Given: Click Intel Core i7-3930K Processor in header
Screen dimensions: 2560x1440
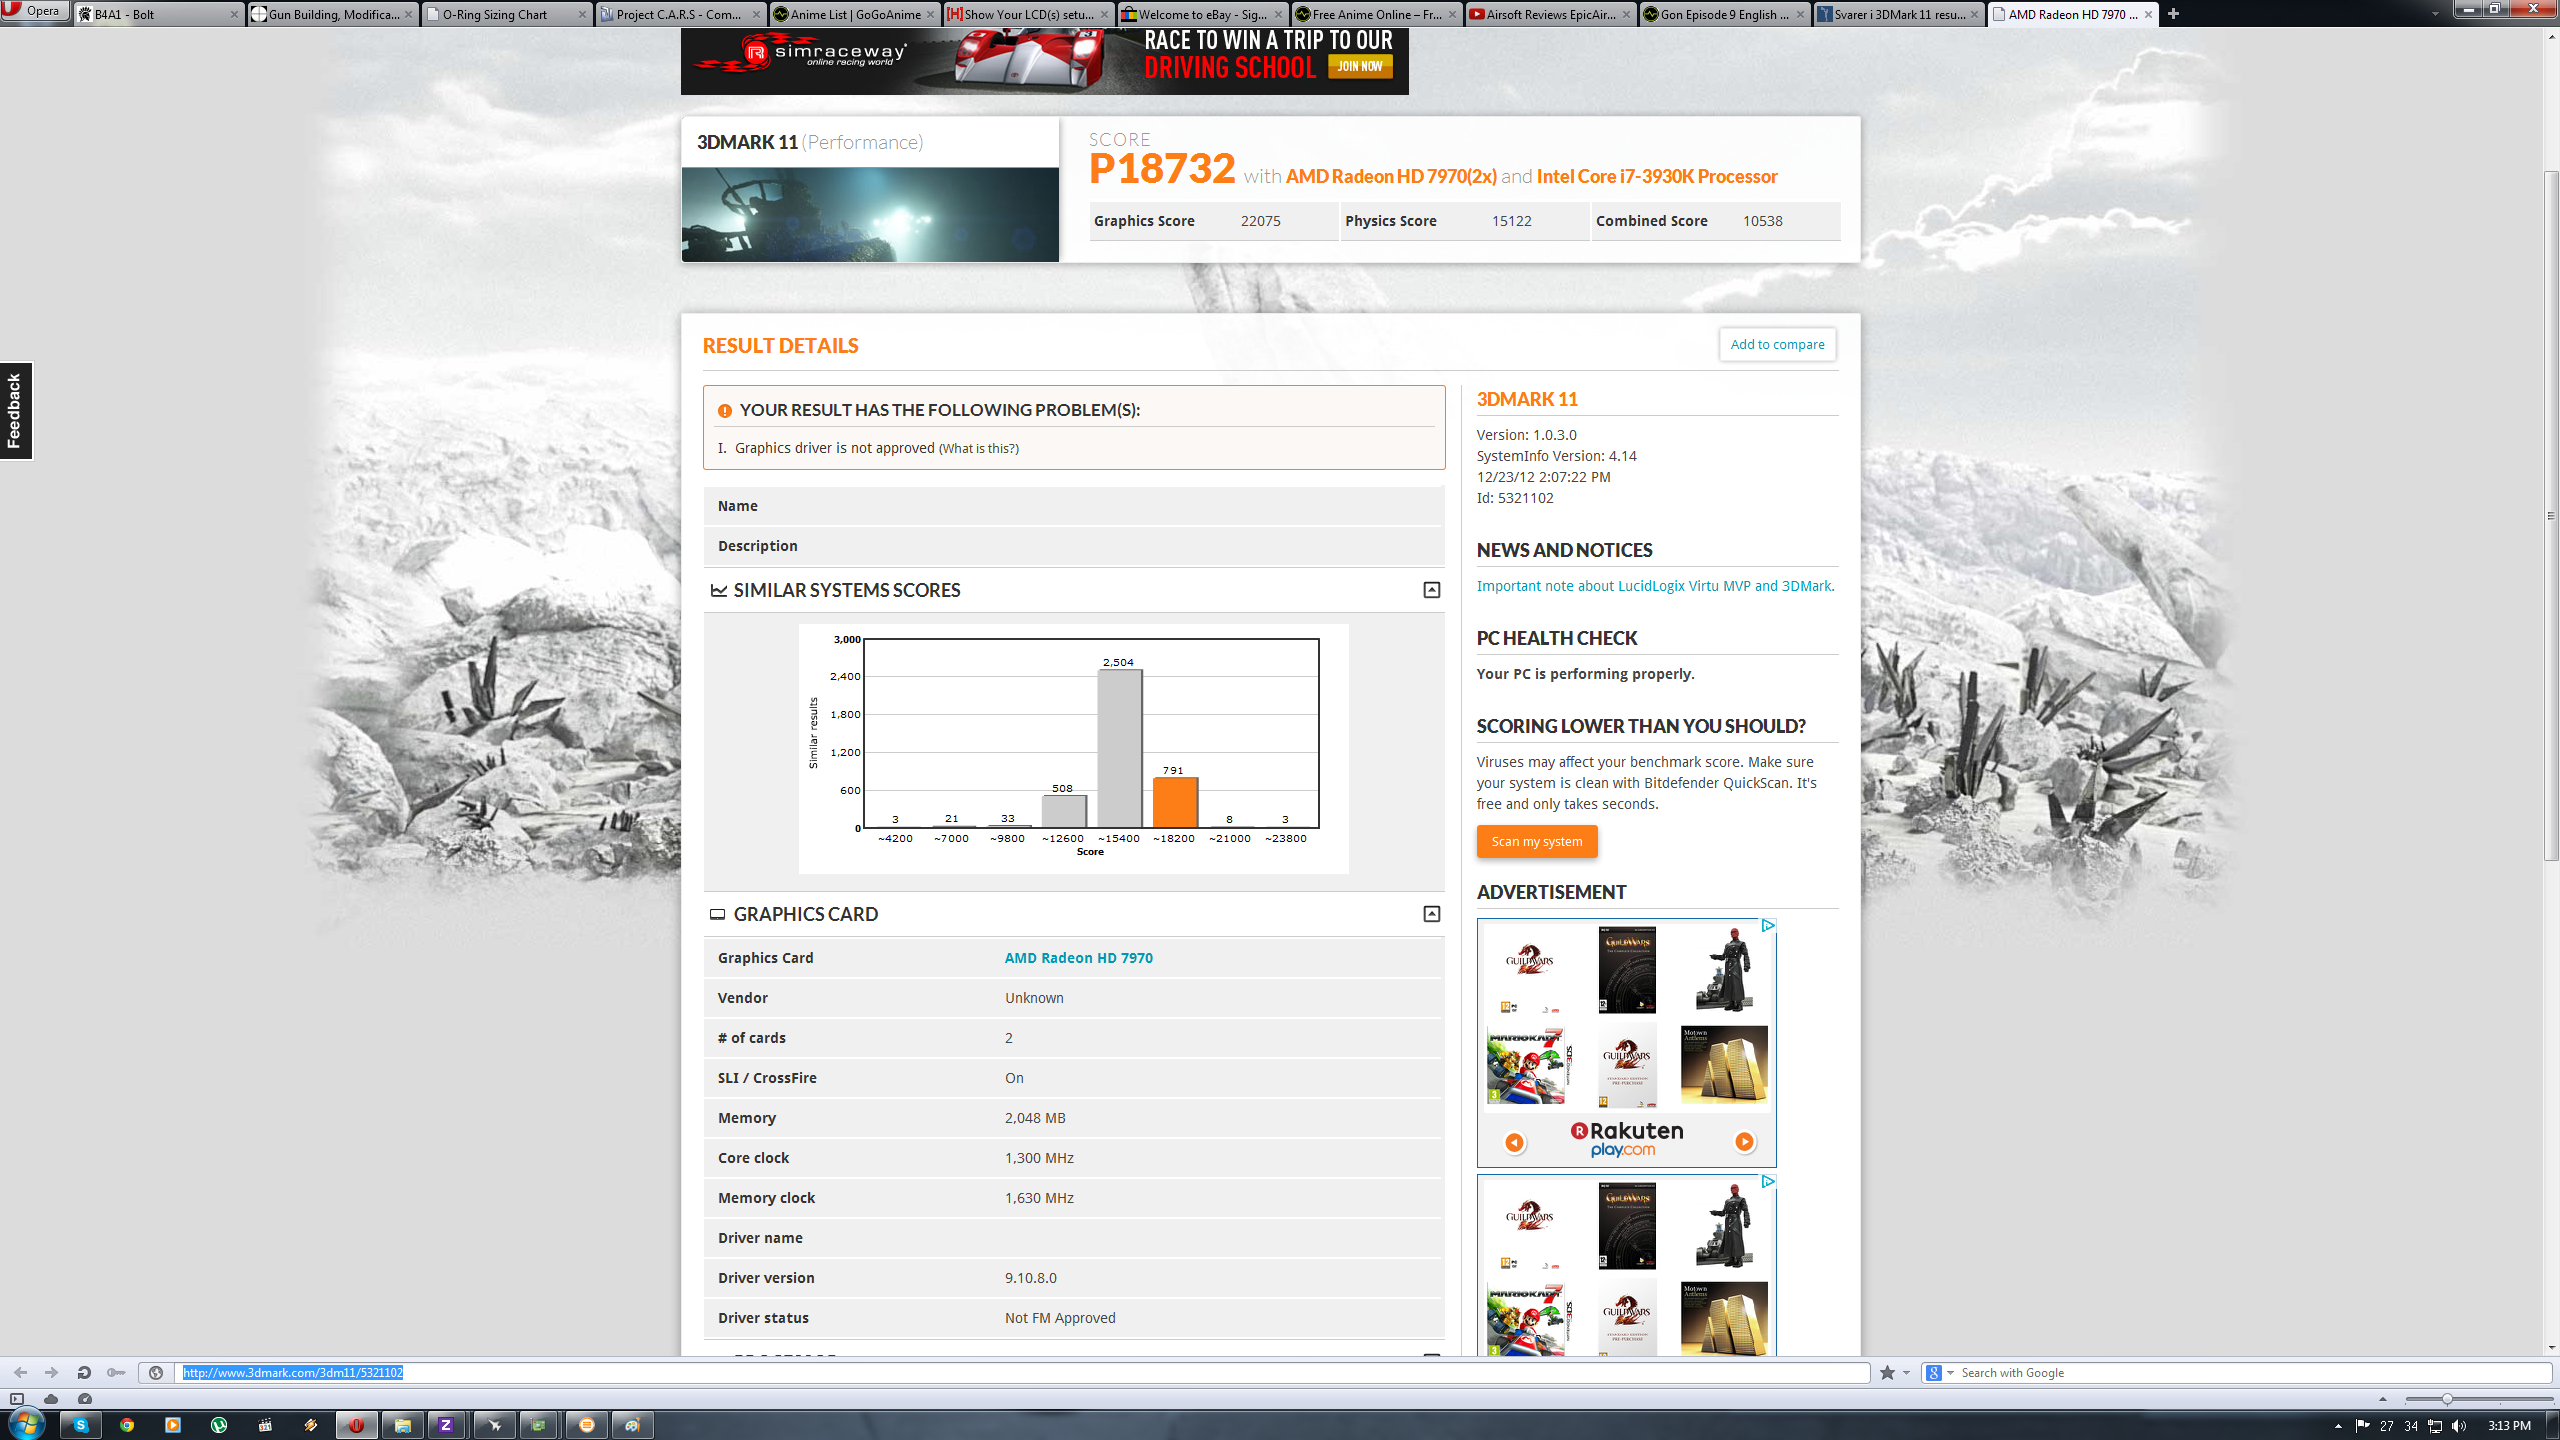Looking at the screenshot, I should pyautogui.click(x=1657, y=176).
